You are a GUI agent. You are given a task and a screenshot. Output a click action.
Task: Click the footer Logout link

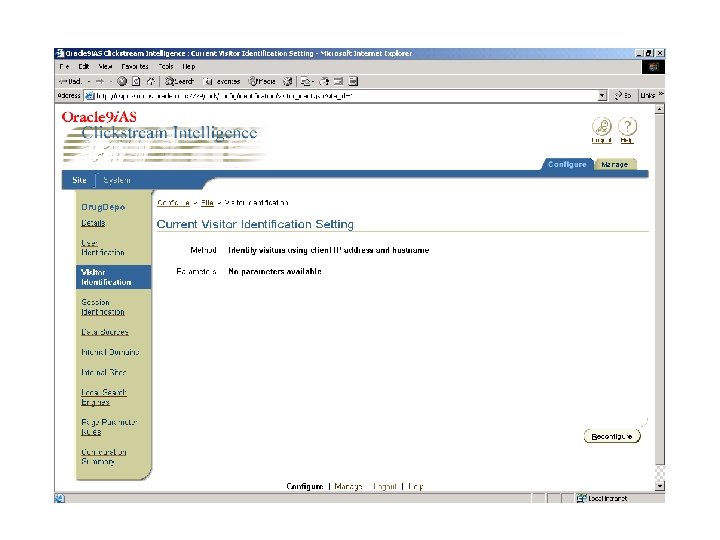[385, 486]
